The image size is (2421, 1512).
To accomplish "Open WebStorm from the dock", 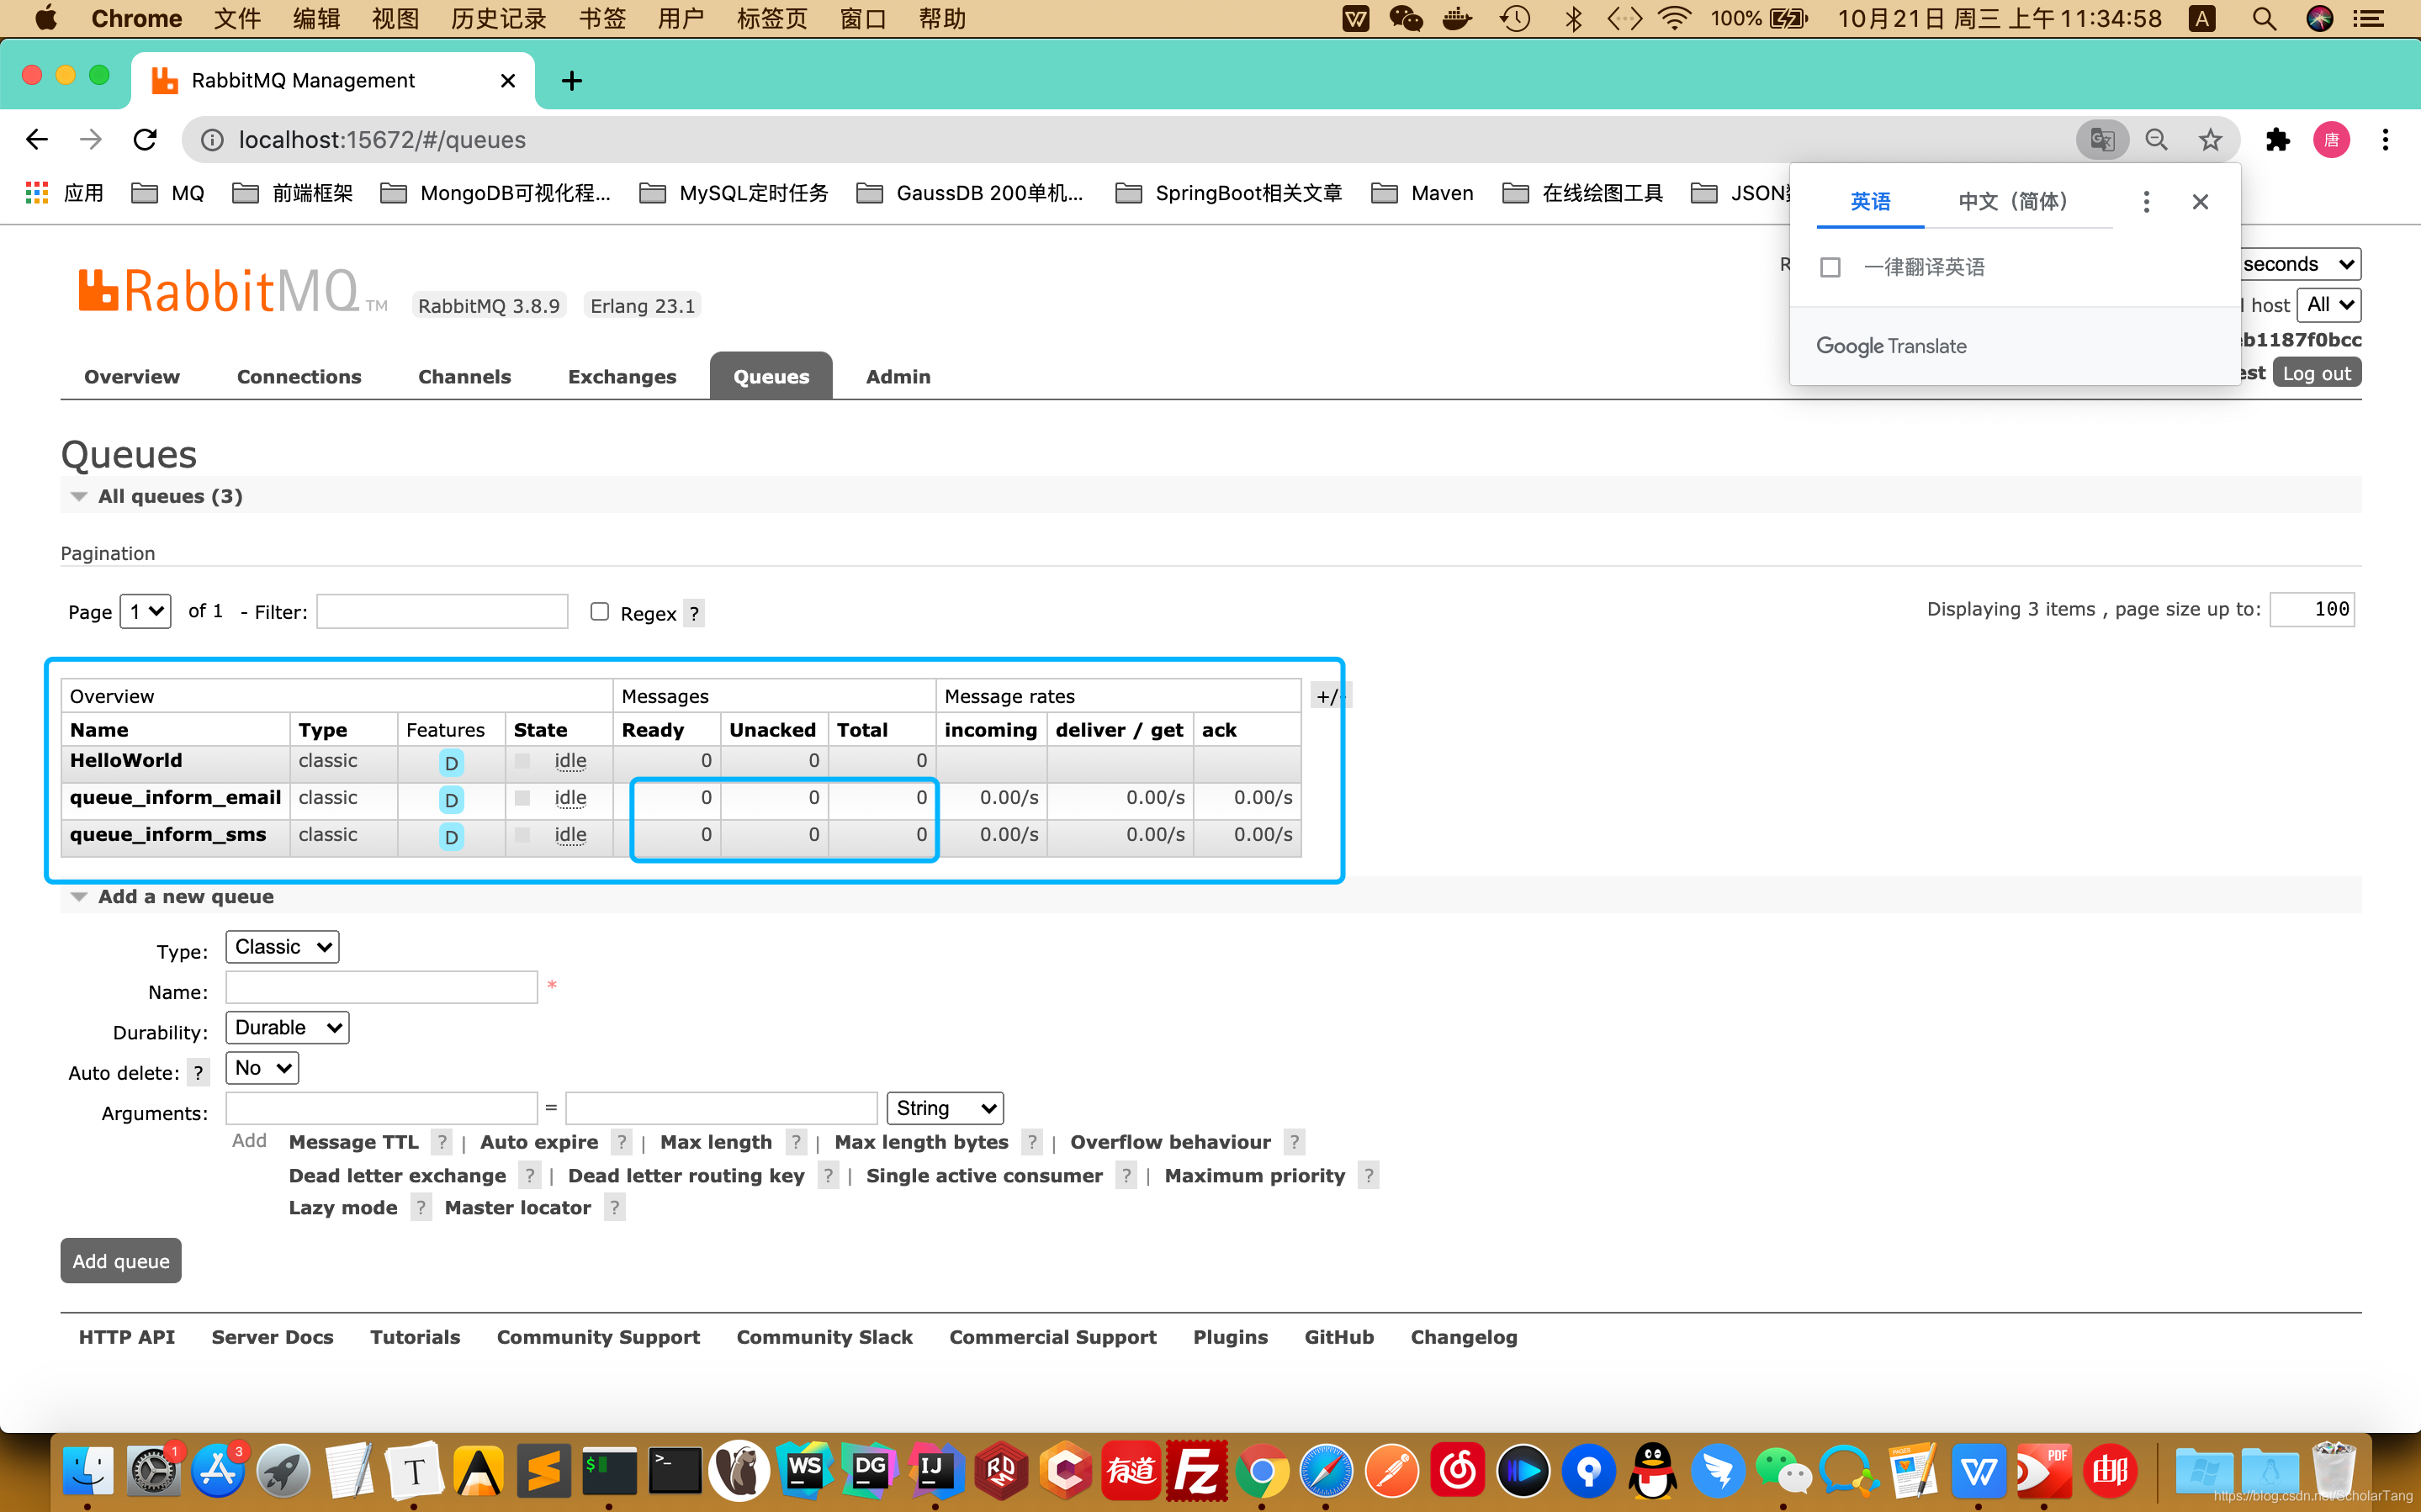I will pyautogui.click(x=805, y=1470).
